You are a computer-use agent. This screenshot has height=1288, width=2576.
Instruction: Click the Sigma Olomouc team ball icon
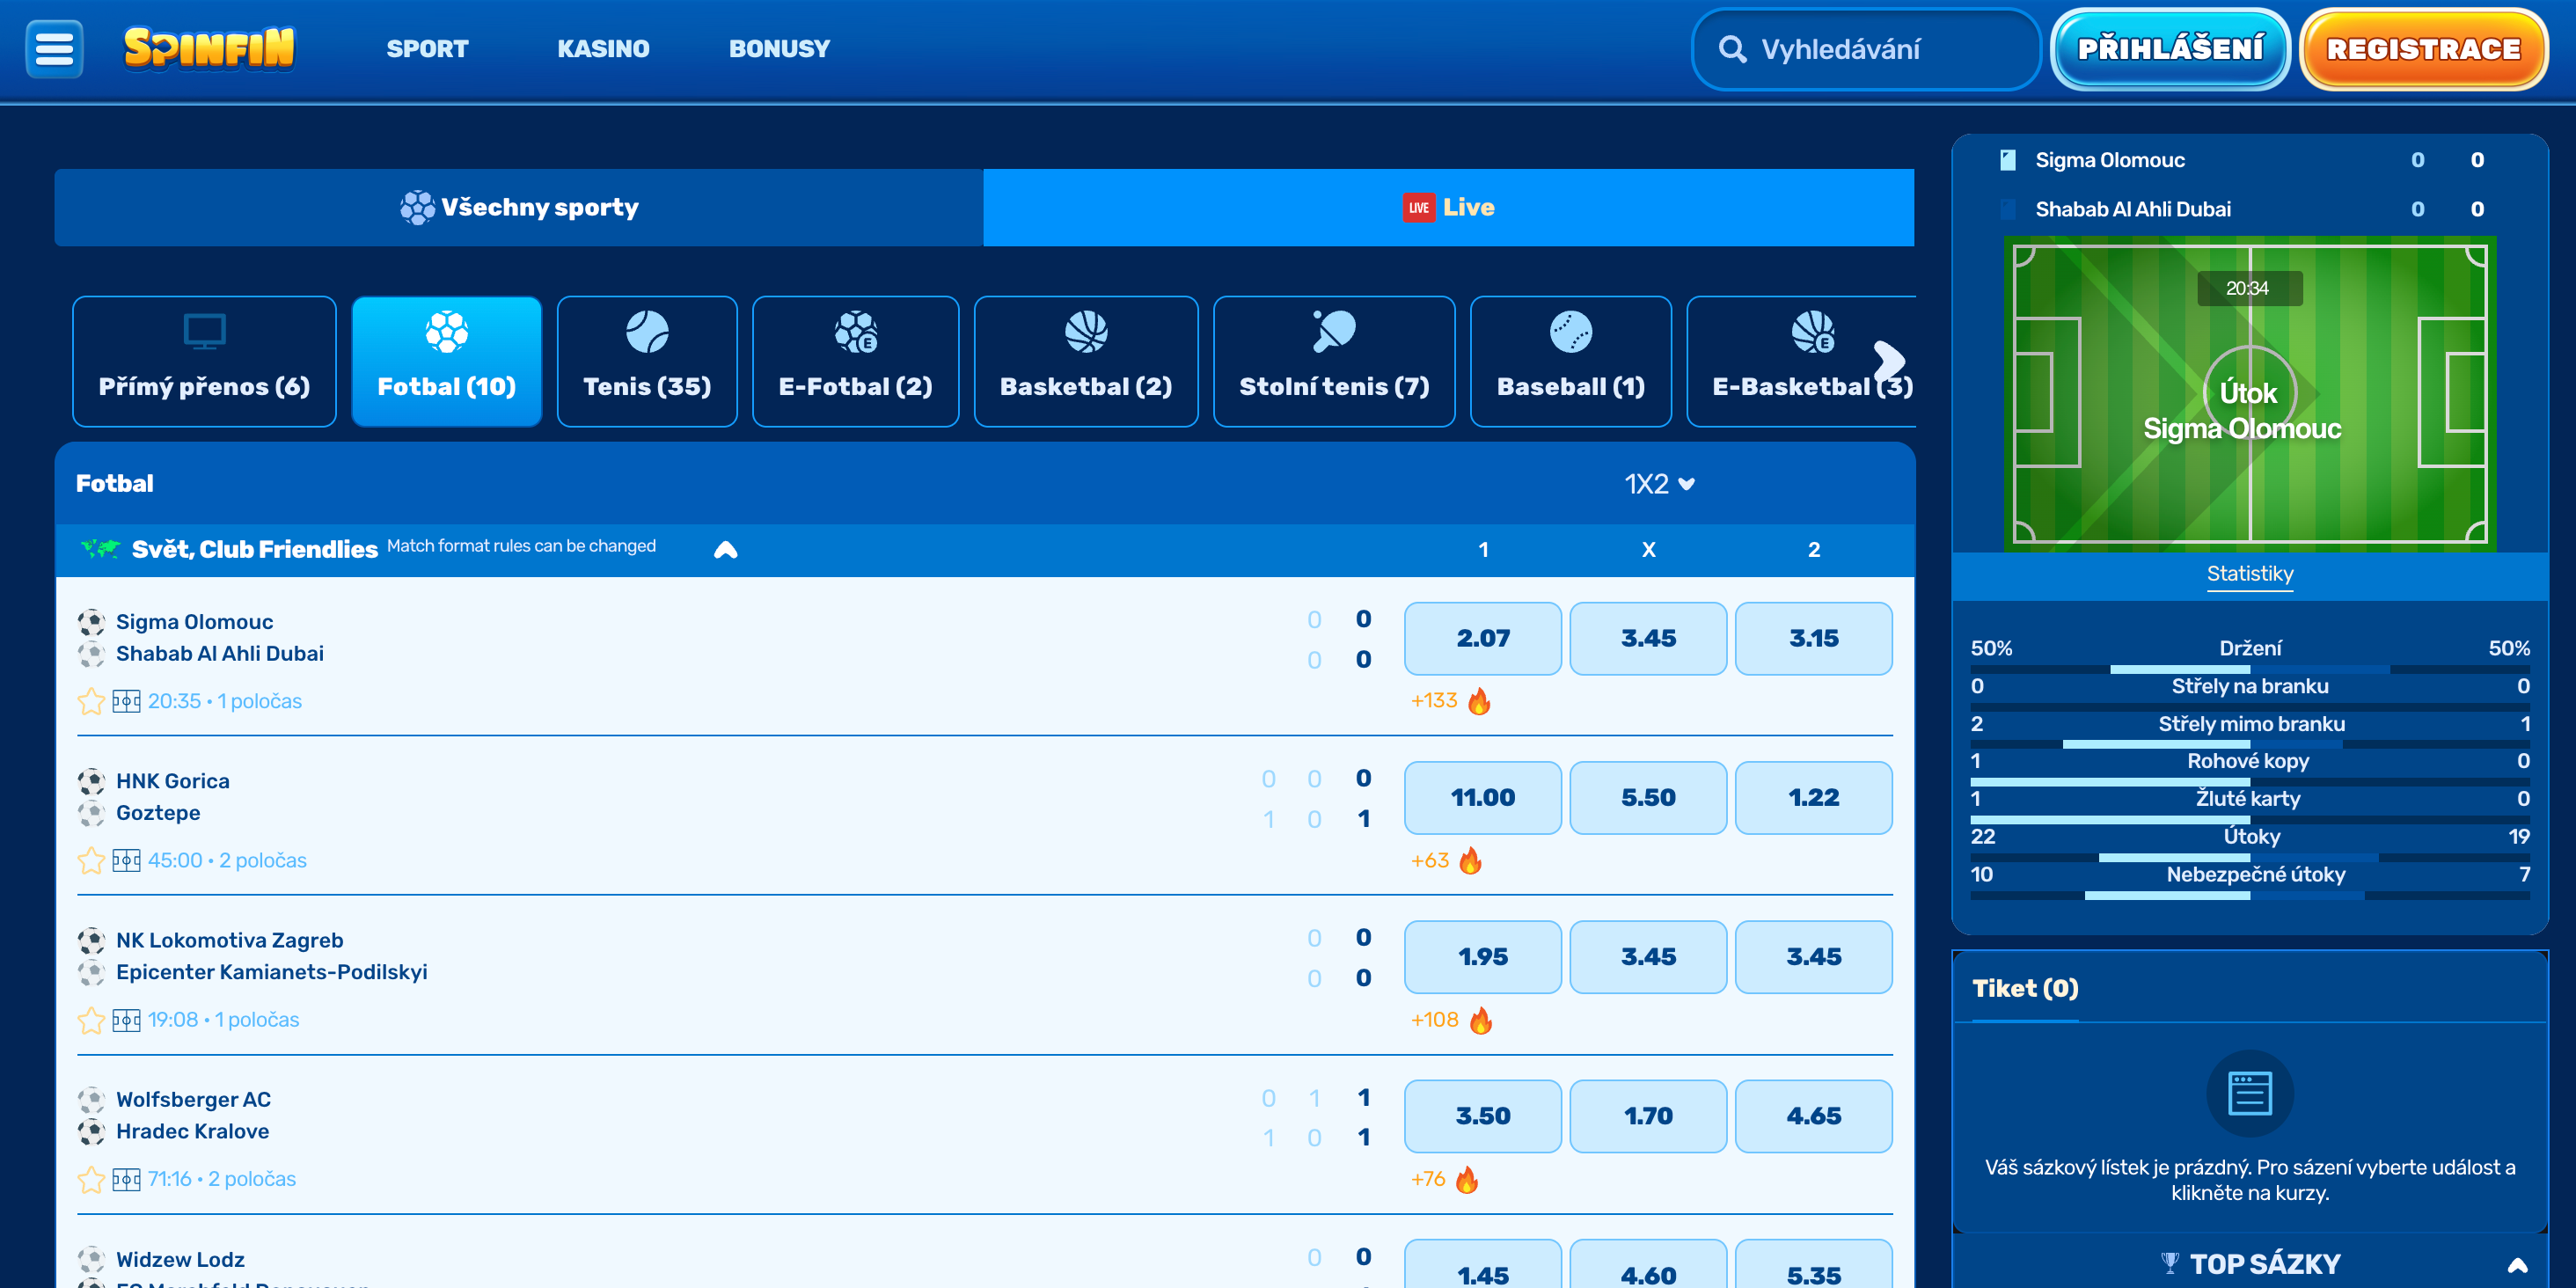(91, 622)
